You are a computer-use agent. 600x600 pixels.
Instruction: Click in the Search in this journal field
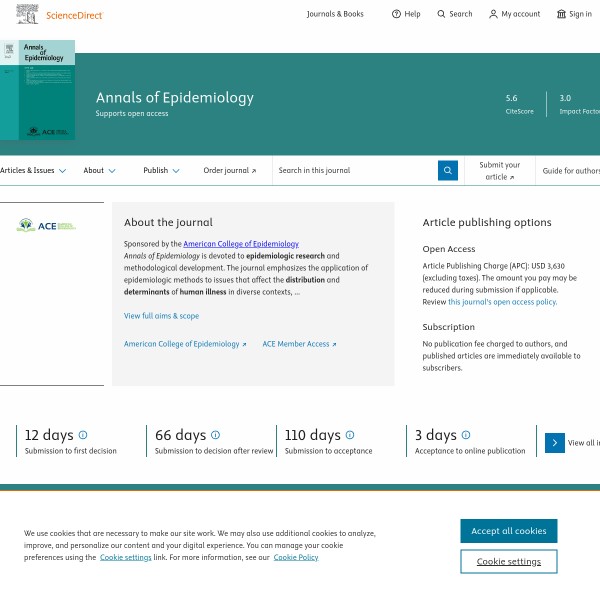354,171
